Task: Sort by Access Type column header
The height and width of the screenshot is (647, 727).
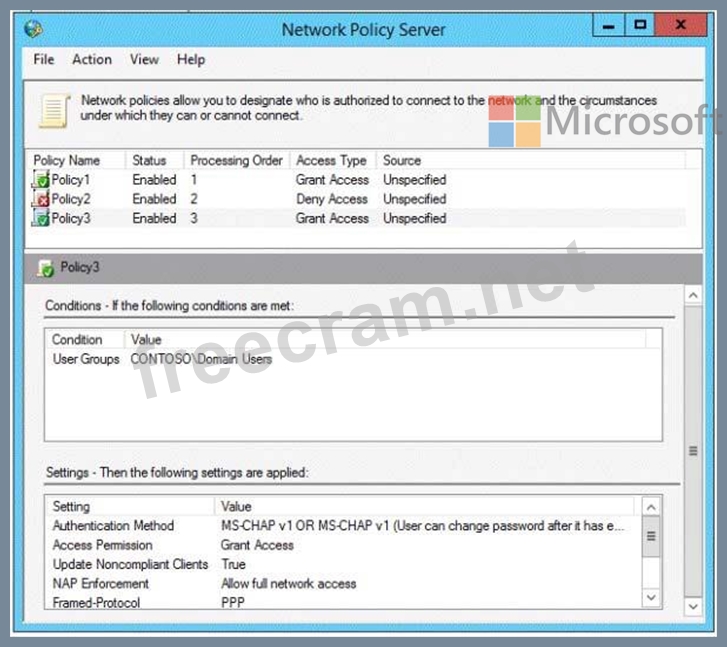Action: [x=332, y=160]
